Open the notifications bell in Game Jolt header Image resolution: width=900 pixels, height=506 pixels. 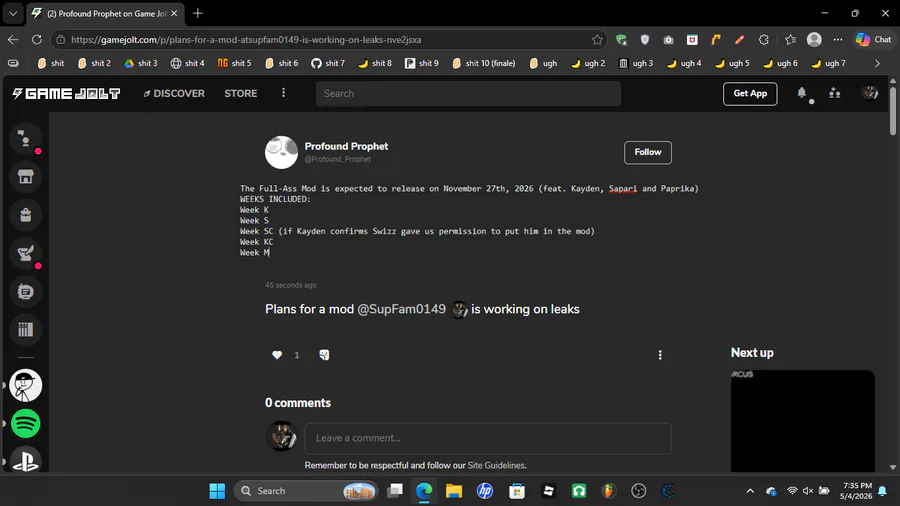tap(802, 93)
